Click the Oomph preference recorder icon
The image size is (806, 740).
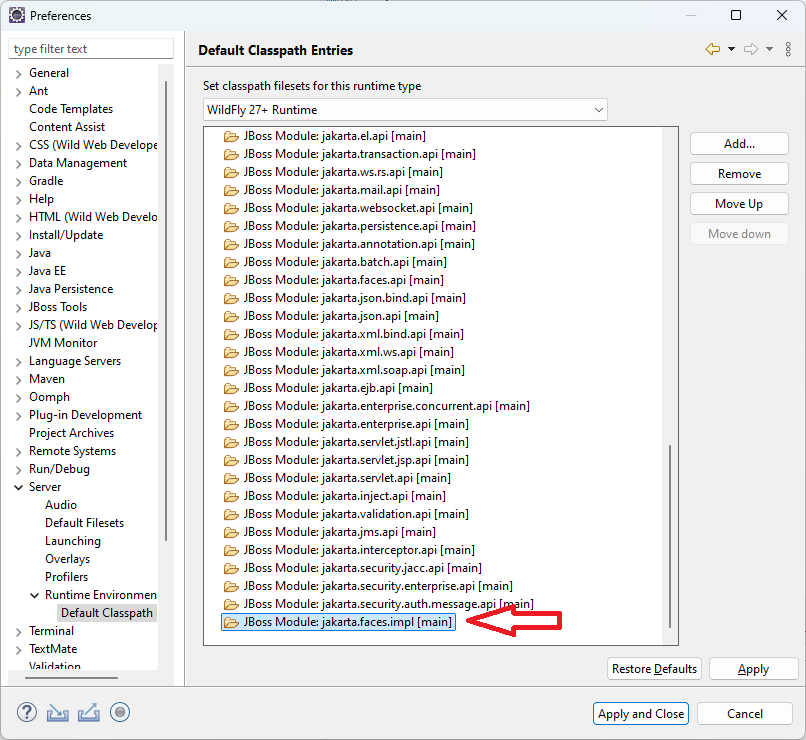point(120,712)
